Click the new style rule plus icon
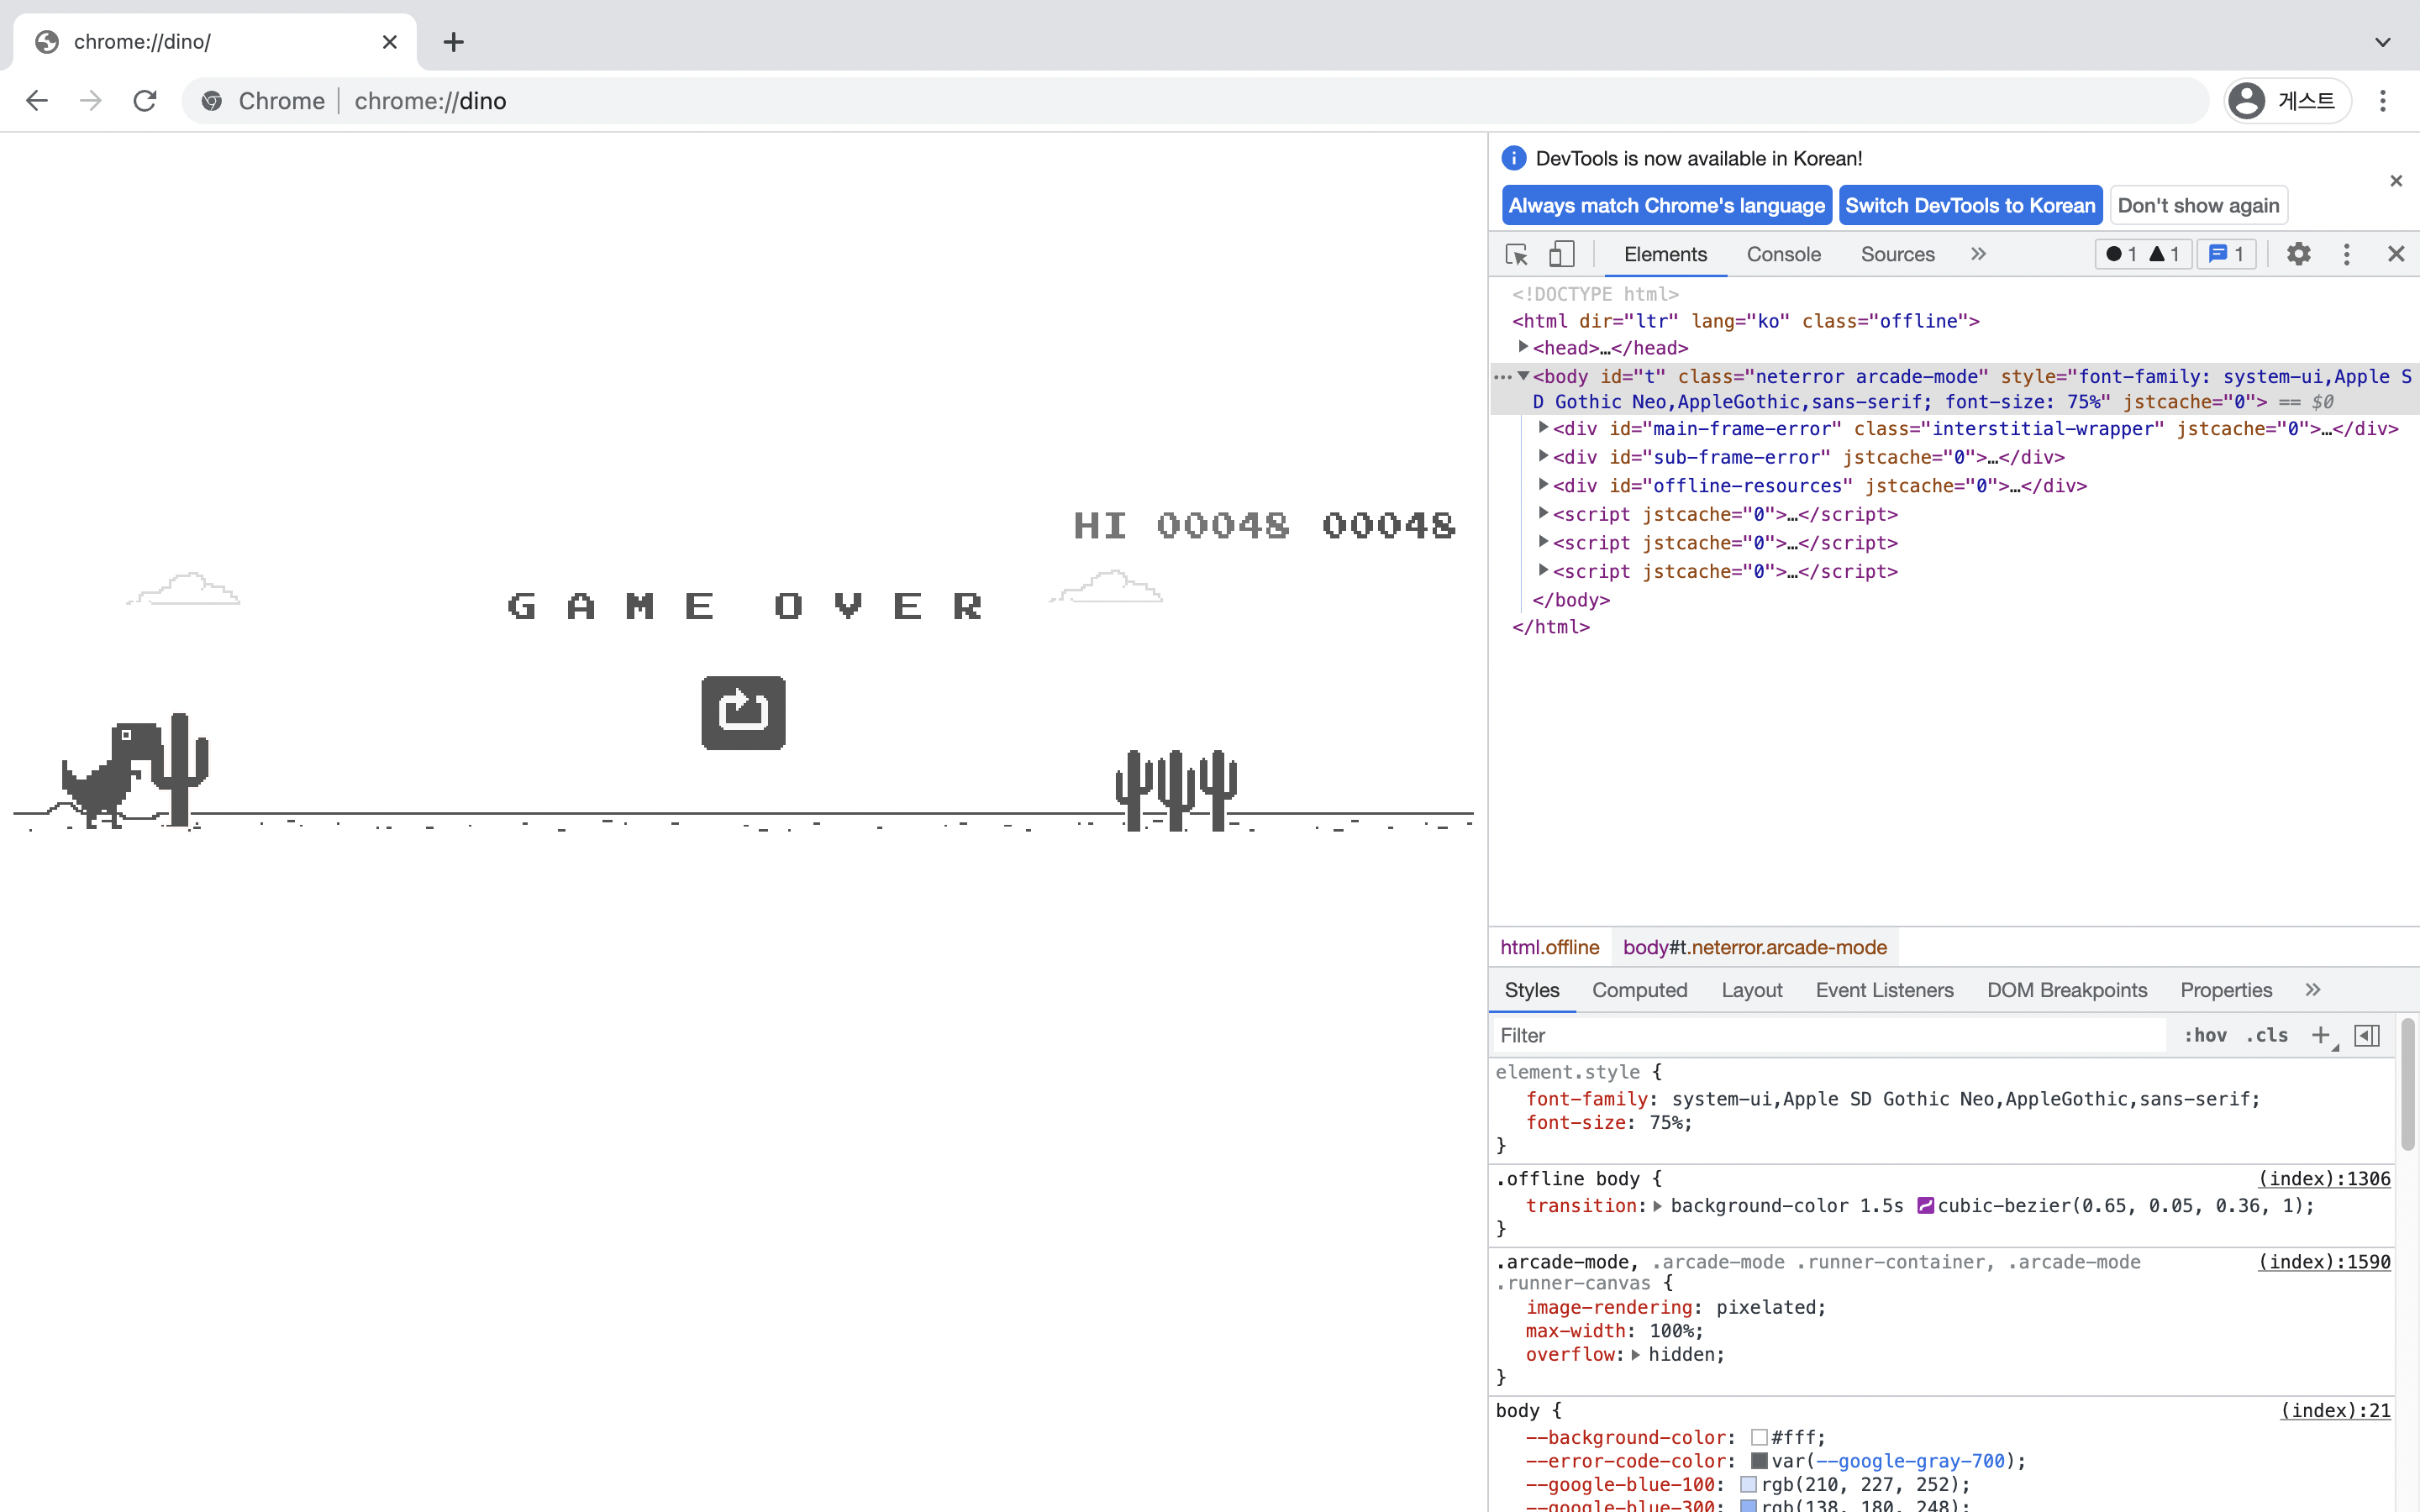Image resolution: width=2420 pixels, height=1512 pixels. tap(2320, 1035)
